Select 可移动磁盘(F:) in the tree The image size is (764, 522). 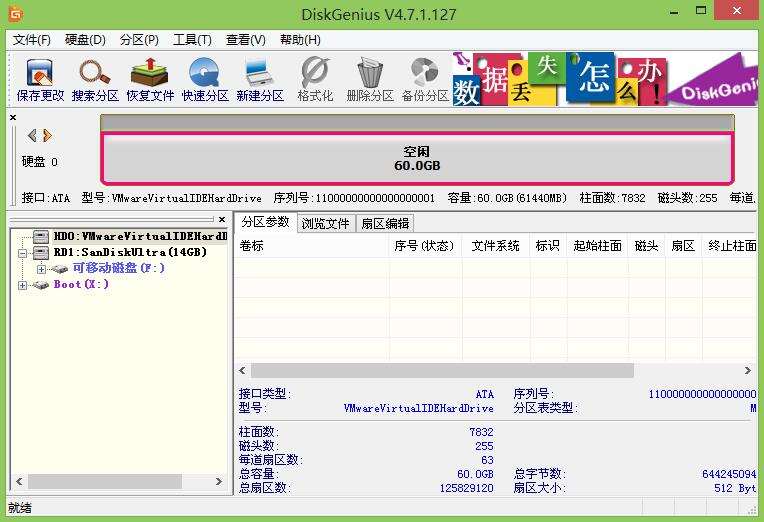(x=118, y=268)
